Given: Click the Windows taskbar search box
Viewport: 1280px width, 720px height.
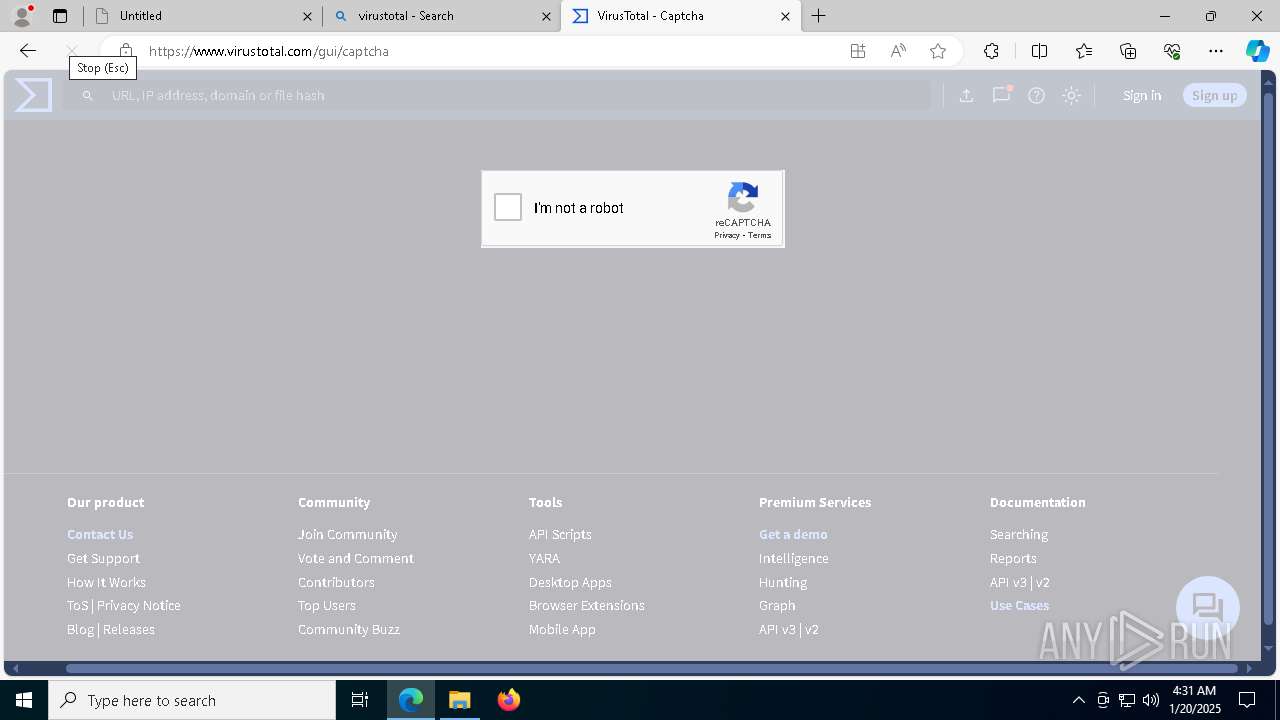Looking at the screenshot, I should 192,700.
